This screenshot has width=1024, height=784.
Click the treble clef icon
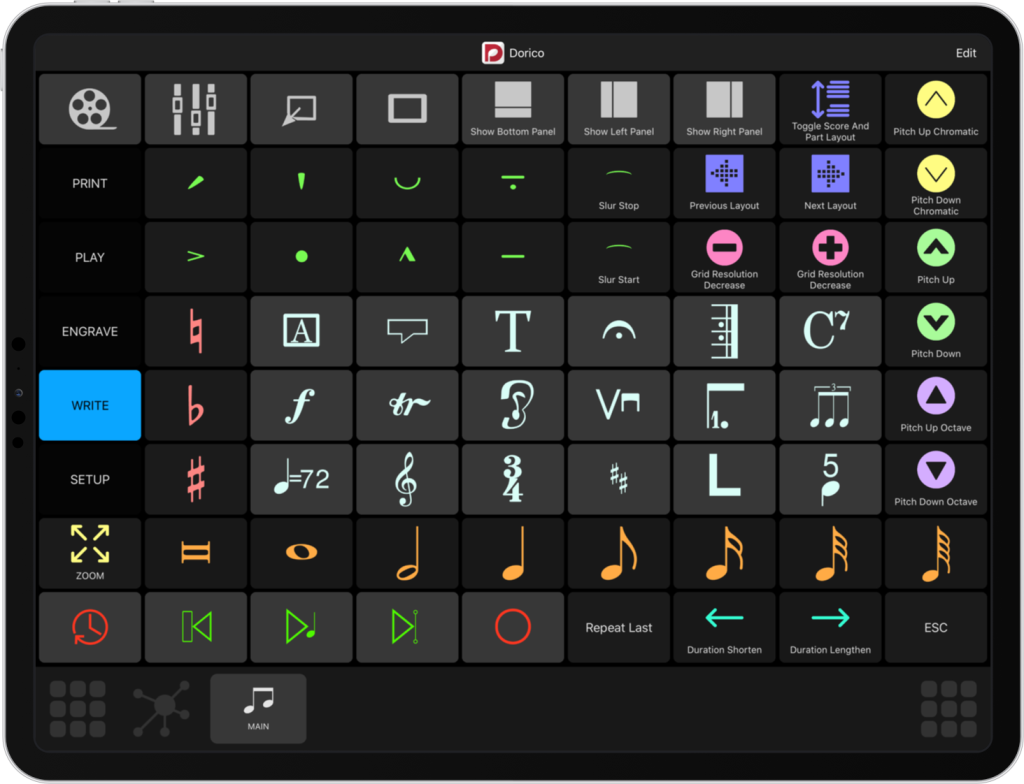[407, 479]
